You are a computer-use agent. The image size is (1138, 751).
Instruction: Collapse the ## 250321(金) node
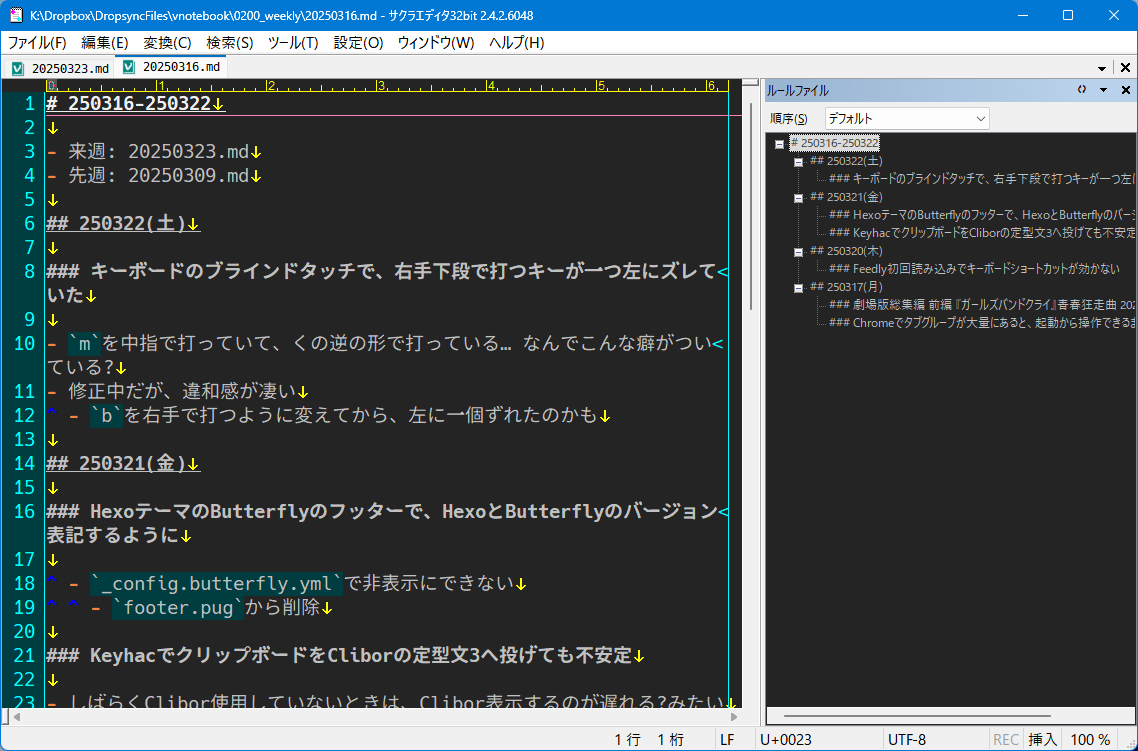tap(798, 198)
